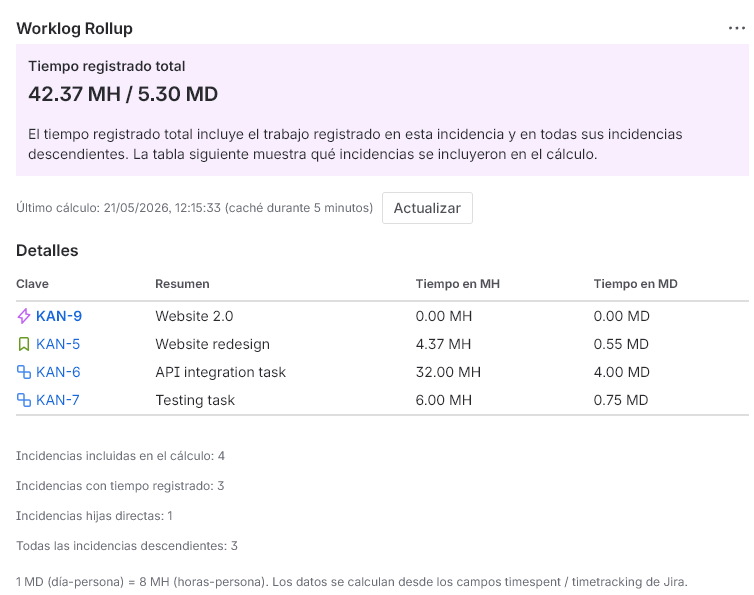Viewport: 754px width, 595px height.
Task: Select the Clave column header
Action: tap(32, 284)
